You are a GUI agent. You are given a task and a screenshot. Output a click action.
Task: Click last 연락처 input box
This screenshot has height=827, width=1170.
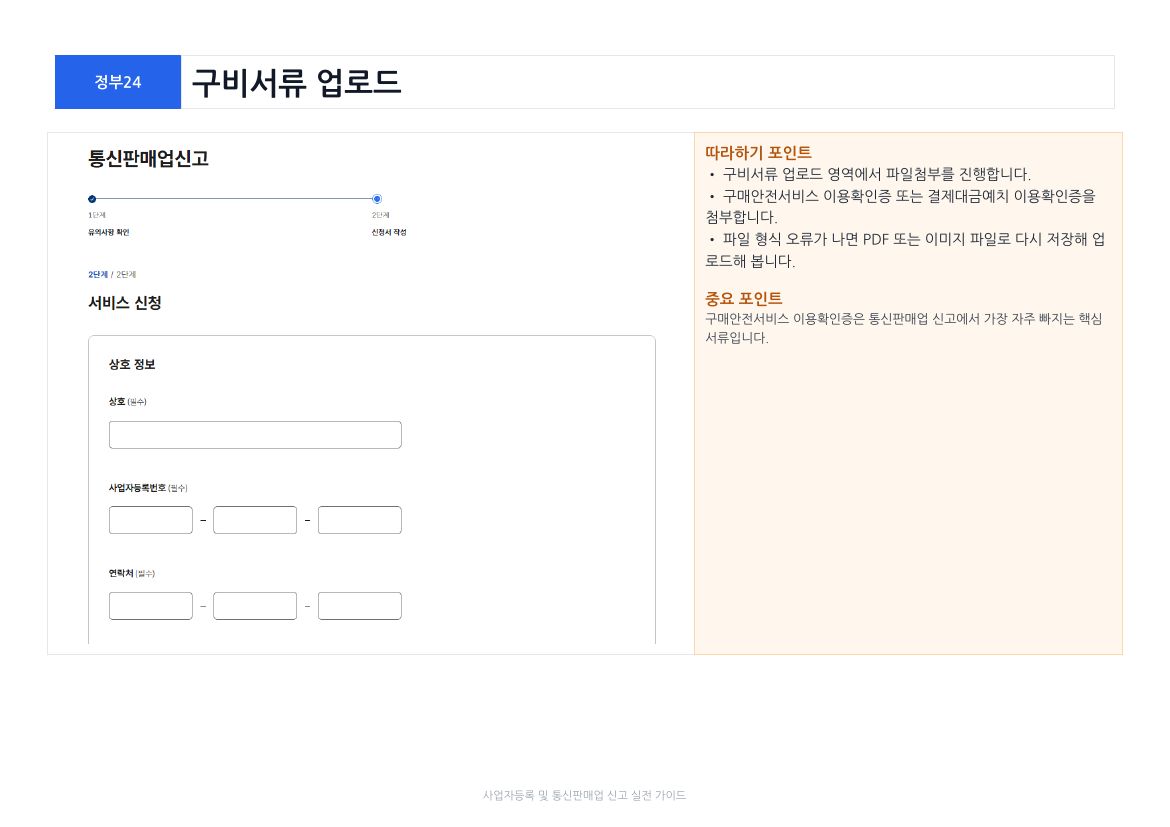360,605
